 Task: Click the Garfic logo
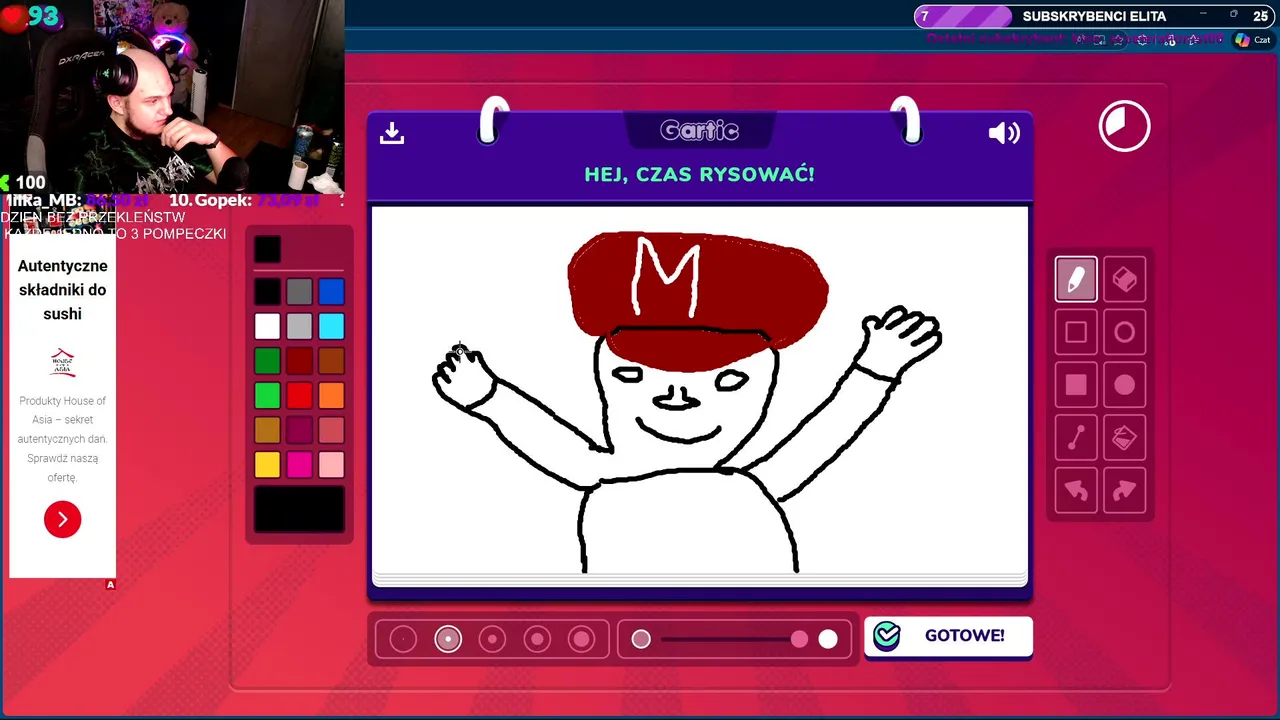pos(700,131)
